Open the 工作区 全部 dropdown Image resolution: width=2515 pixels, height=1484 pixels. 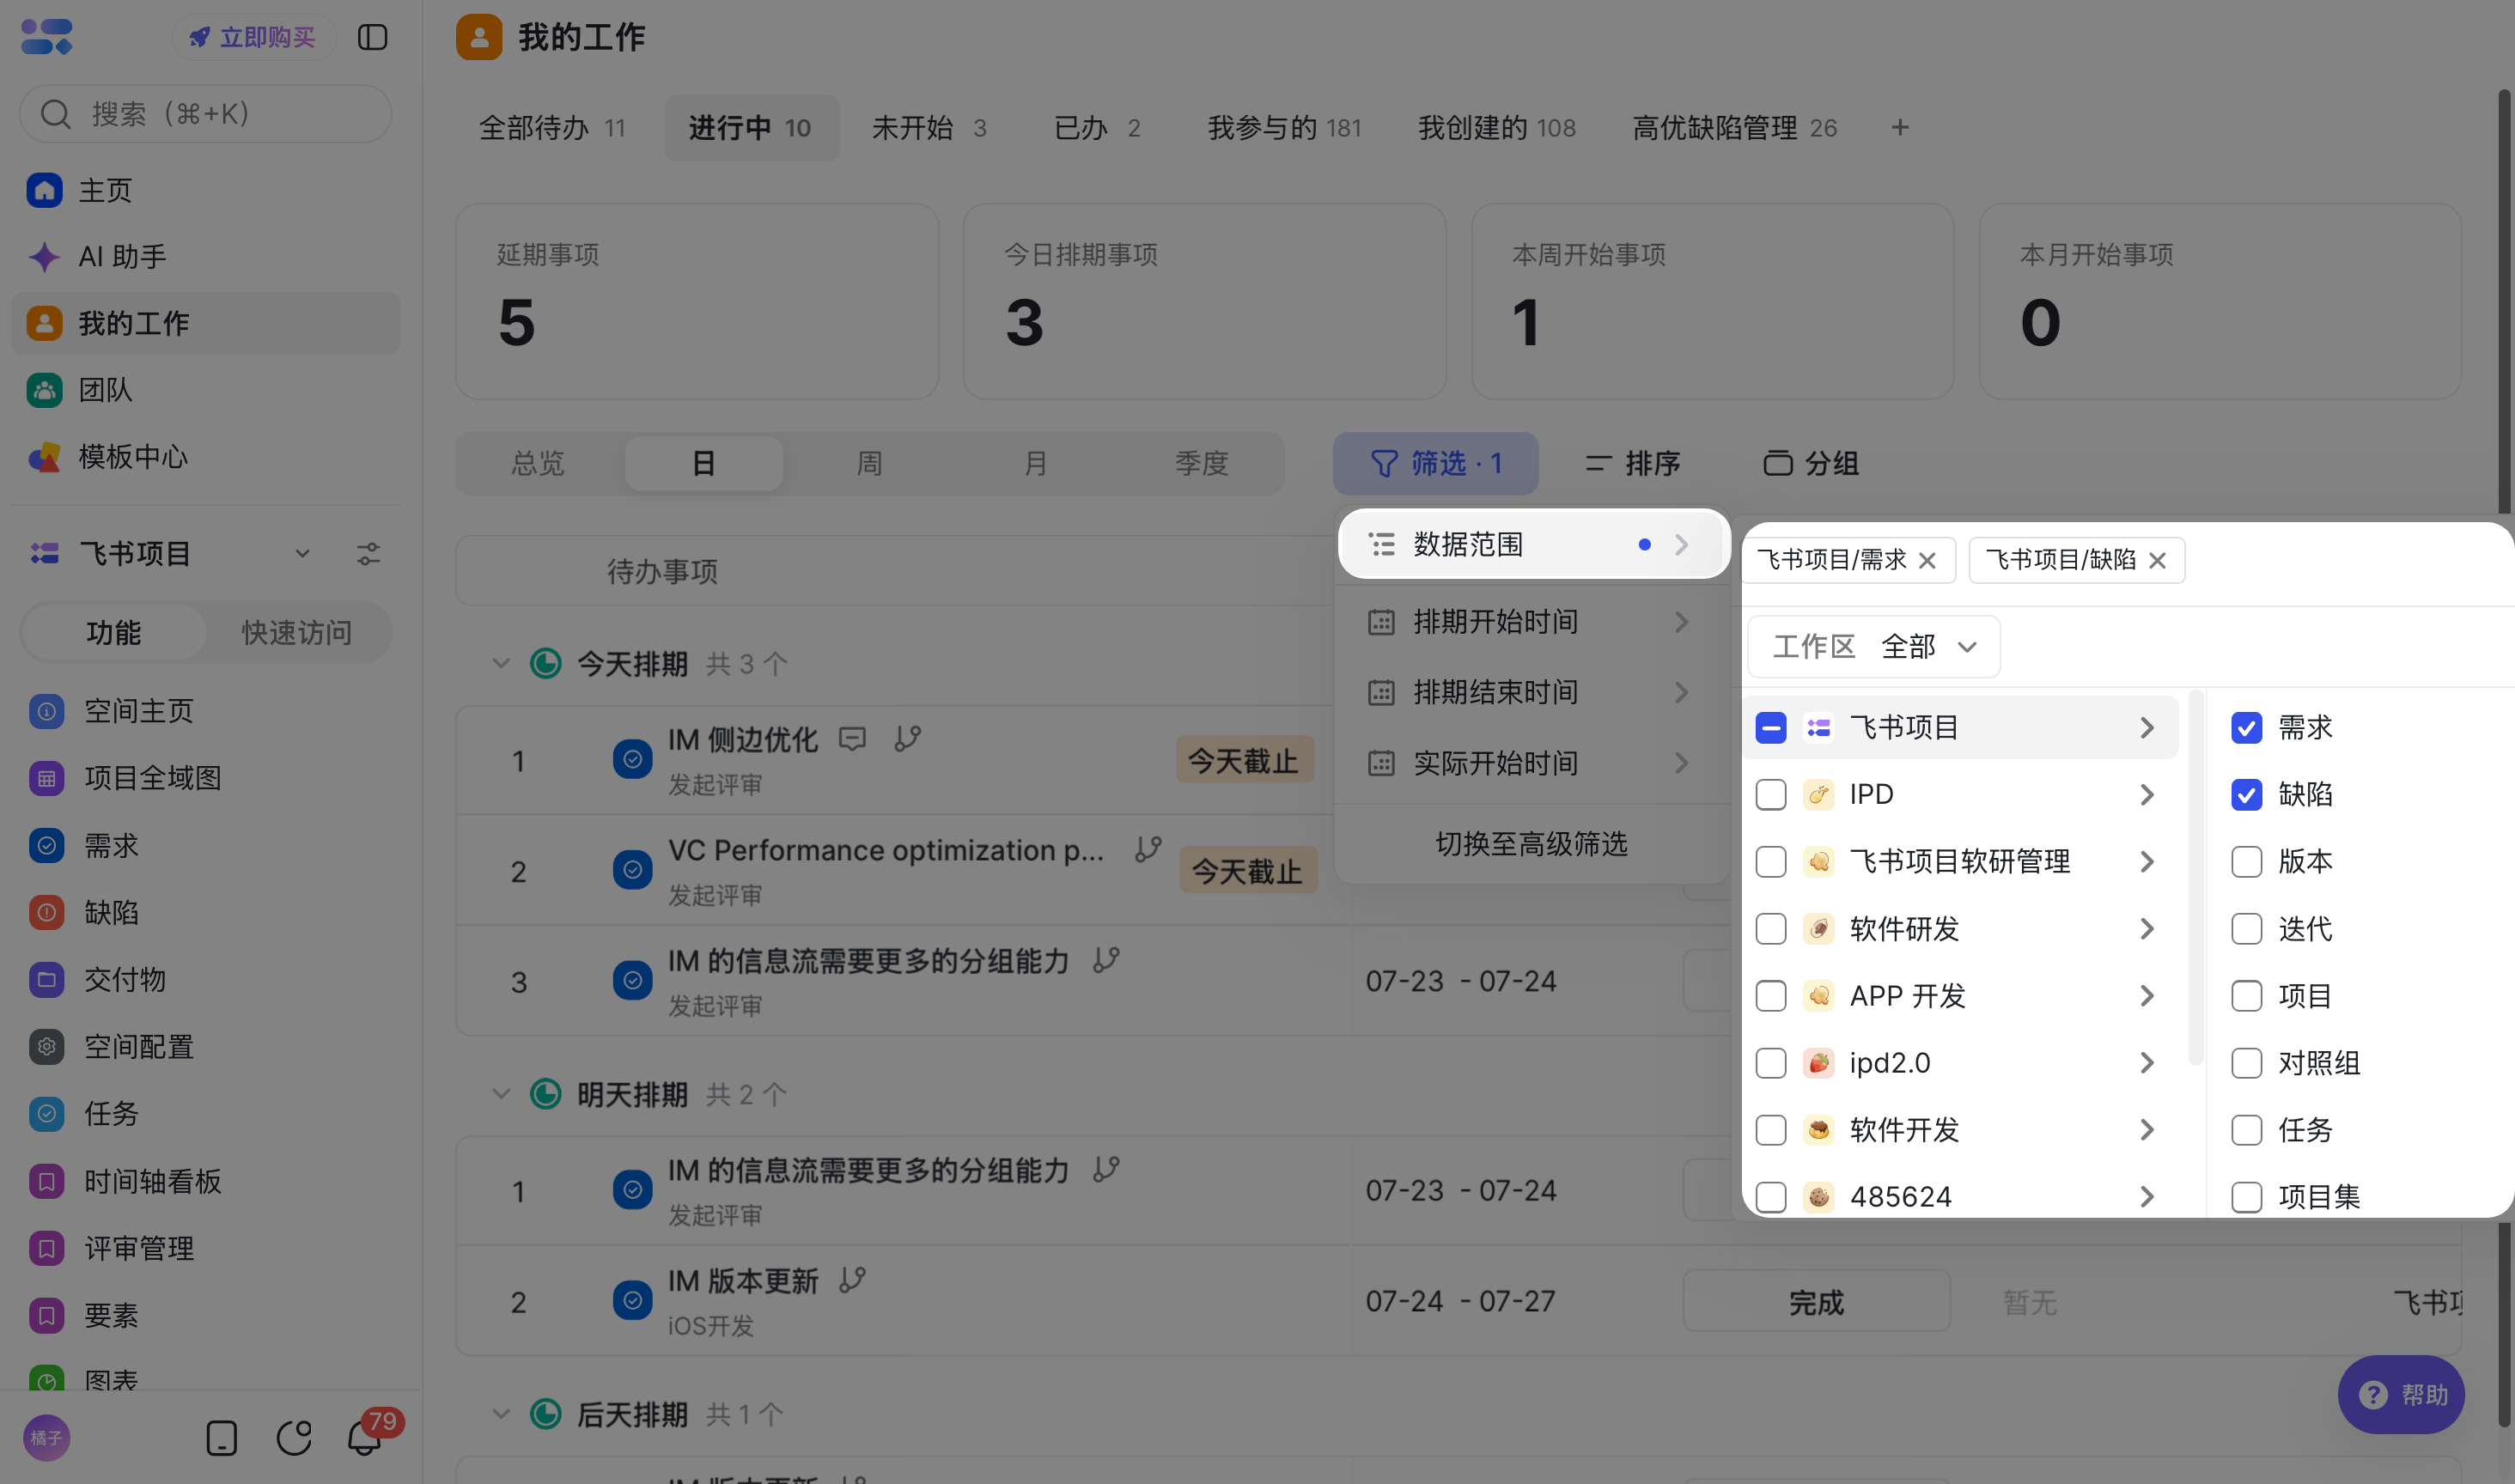tap(1873, 647)
